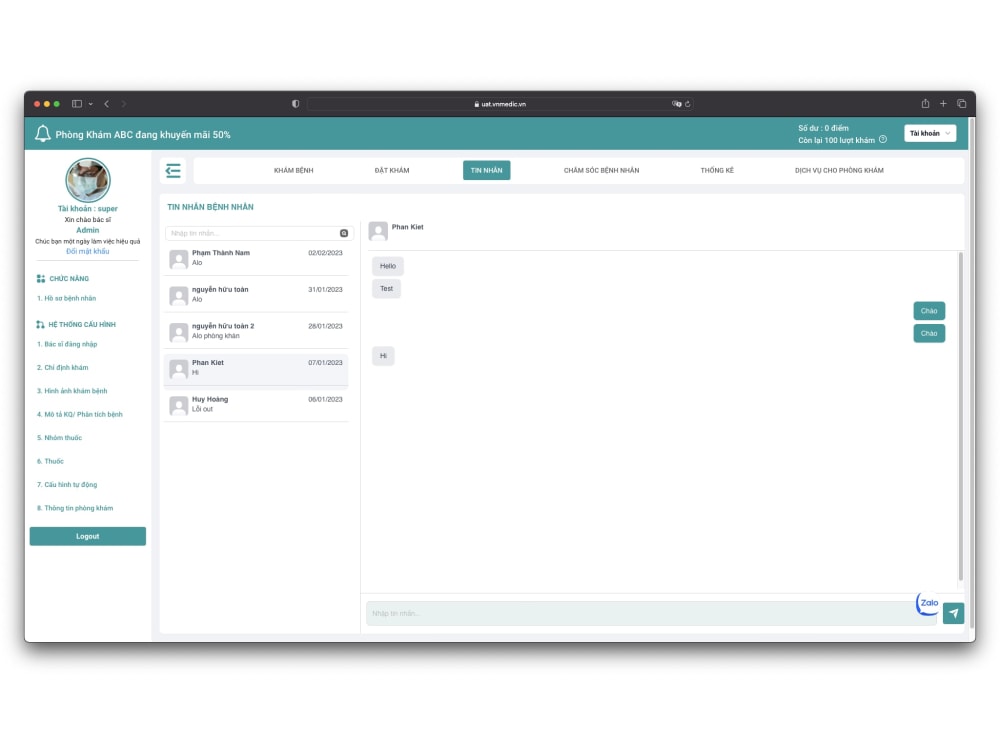Open Hồ sơ bệnh nhân in the sidebar
Screen dimensions: 1000x750
click(x=66, y=298)
